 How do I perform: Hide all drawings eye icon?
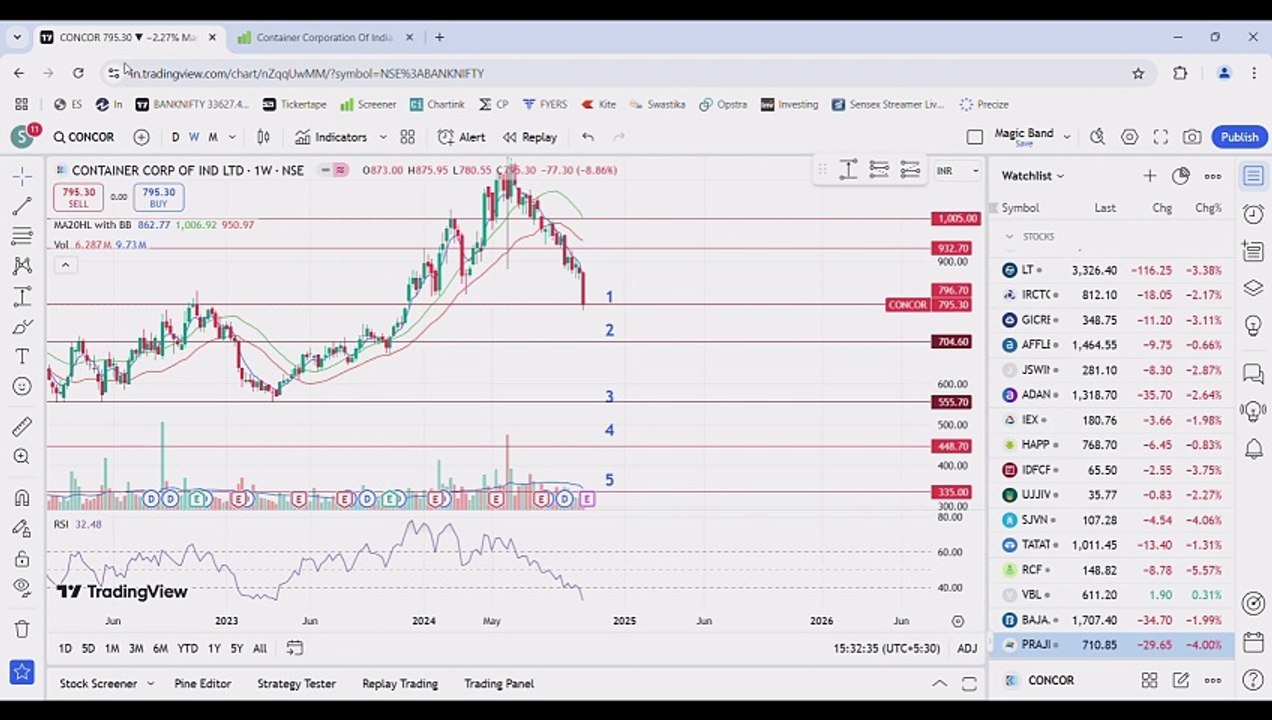(x=22, y=588)
